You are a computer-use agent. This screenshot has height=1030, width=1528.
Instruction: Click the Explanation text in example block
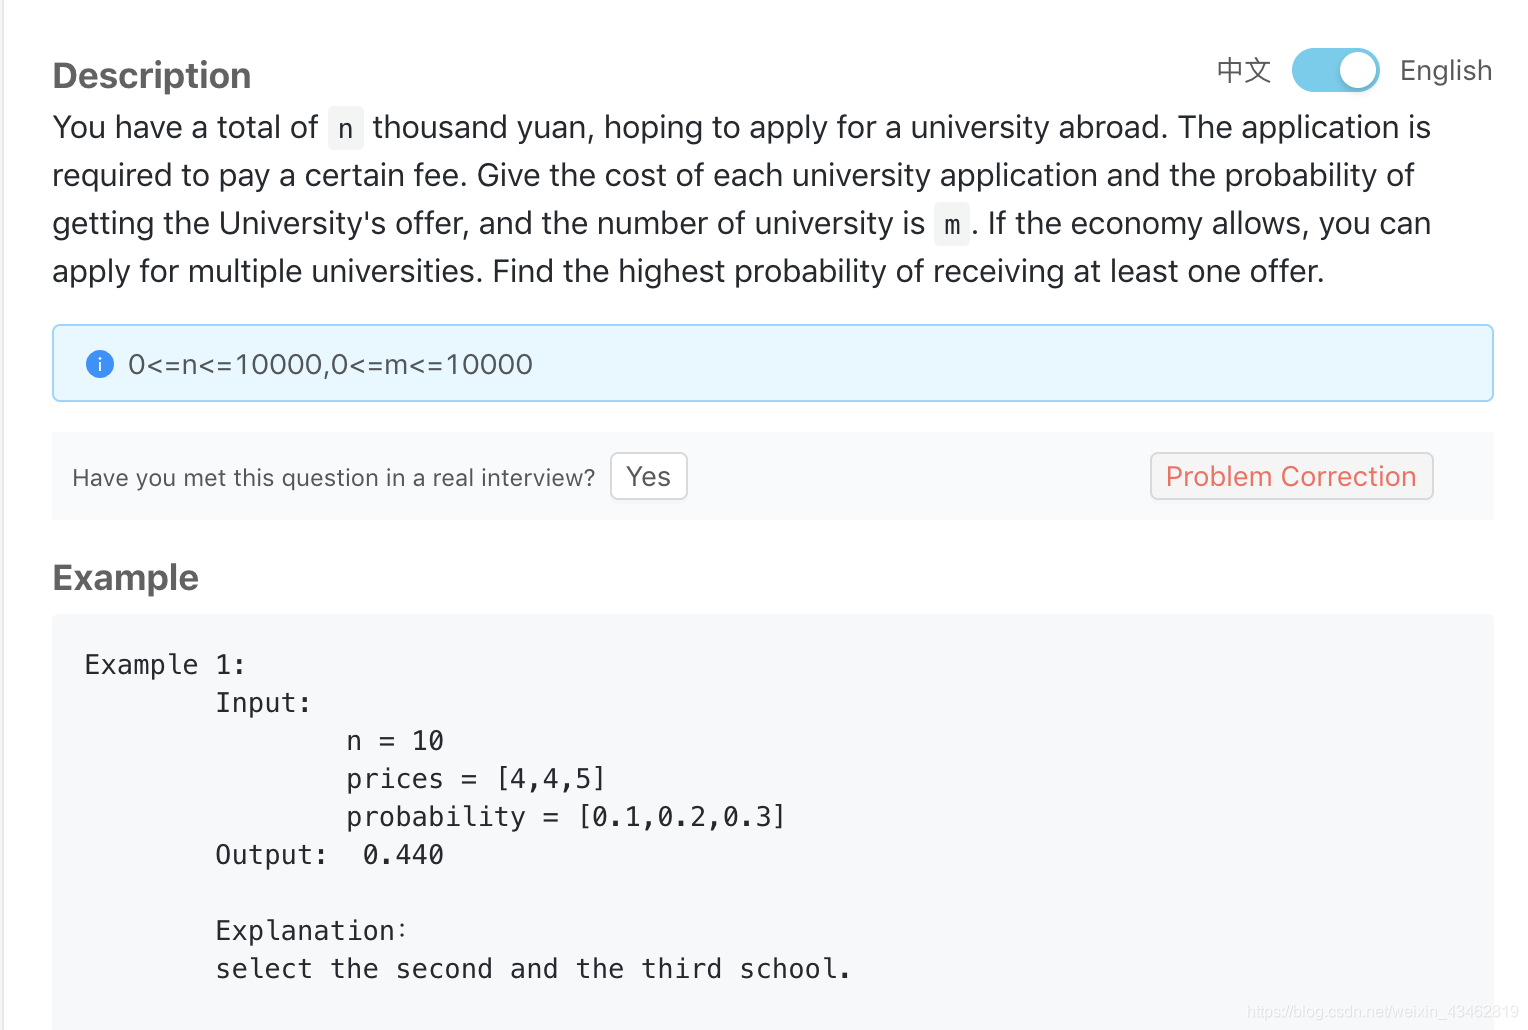coord(311,931)
